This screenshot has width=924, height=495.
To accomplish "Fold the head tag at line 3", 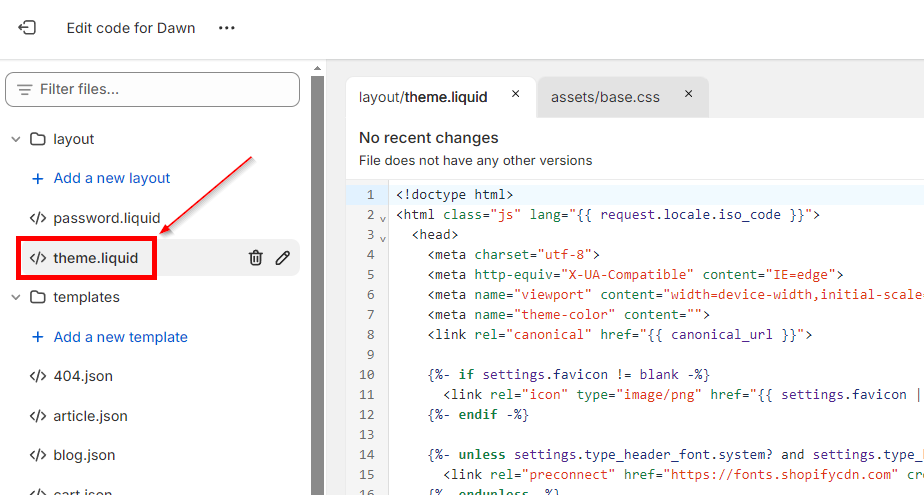I will 383,239.
